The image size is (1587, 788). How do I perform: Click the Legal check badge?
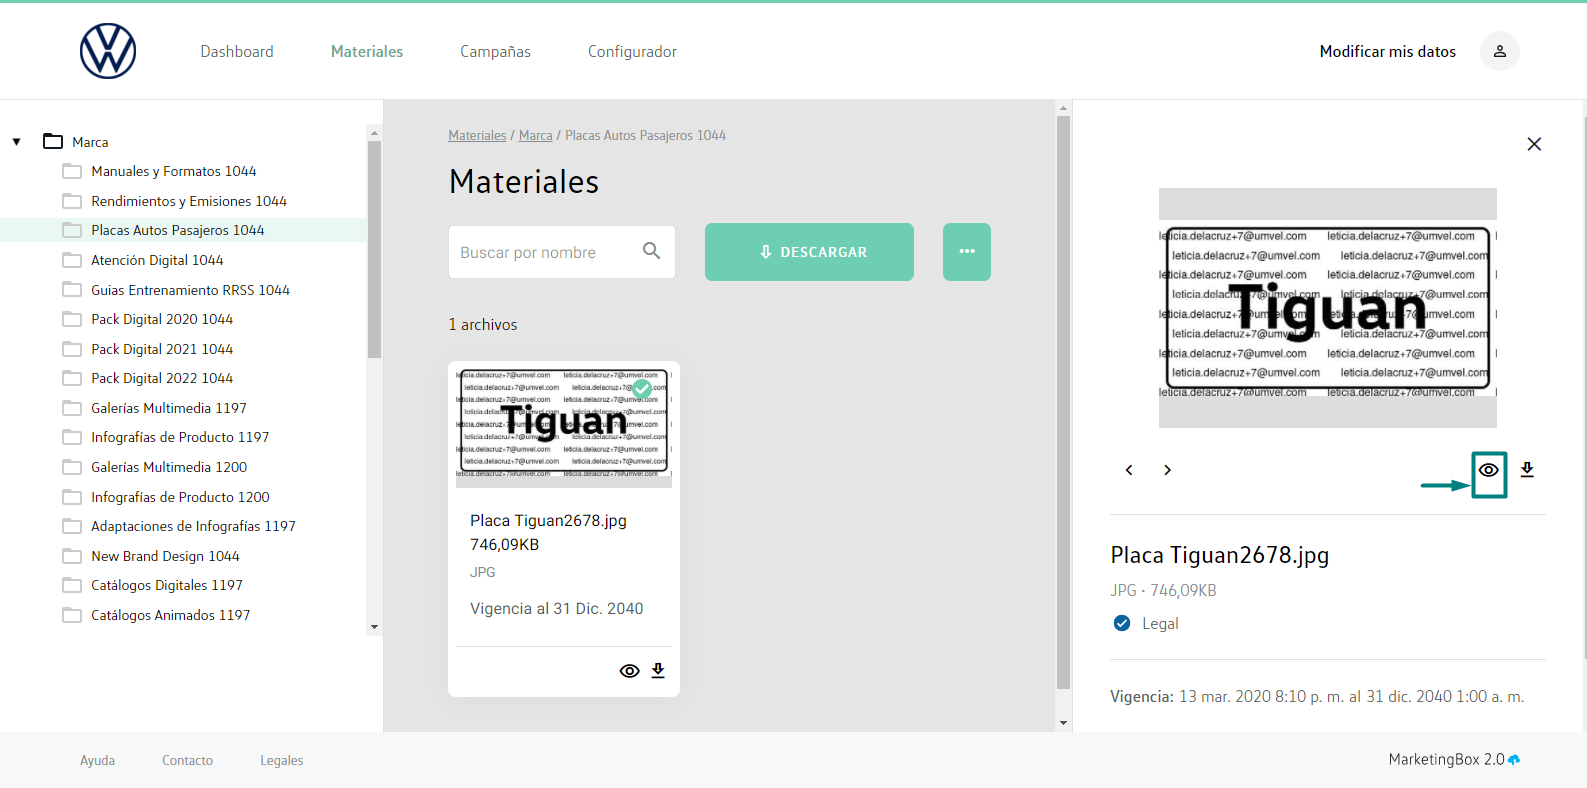(1122, 623)
